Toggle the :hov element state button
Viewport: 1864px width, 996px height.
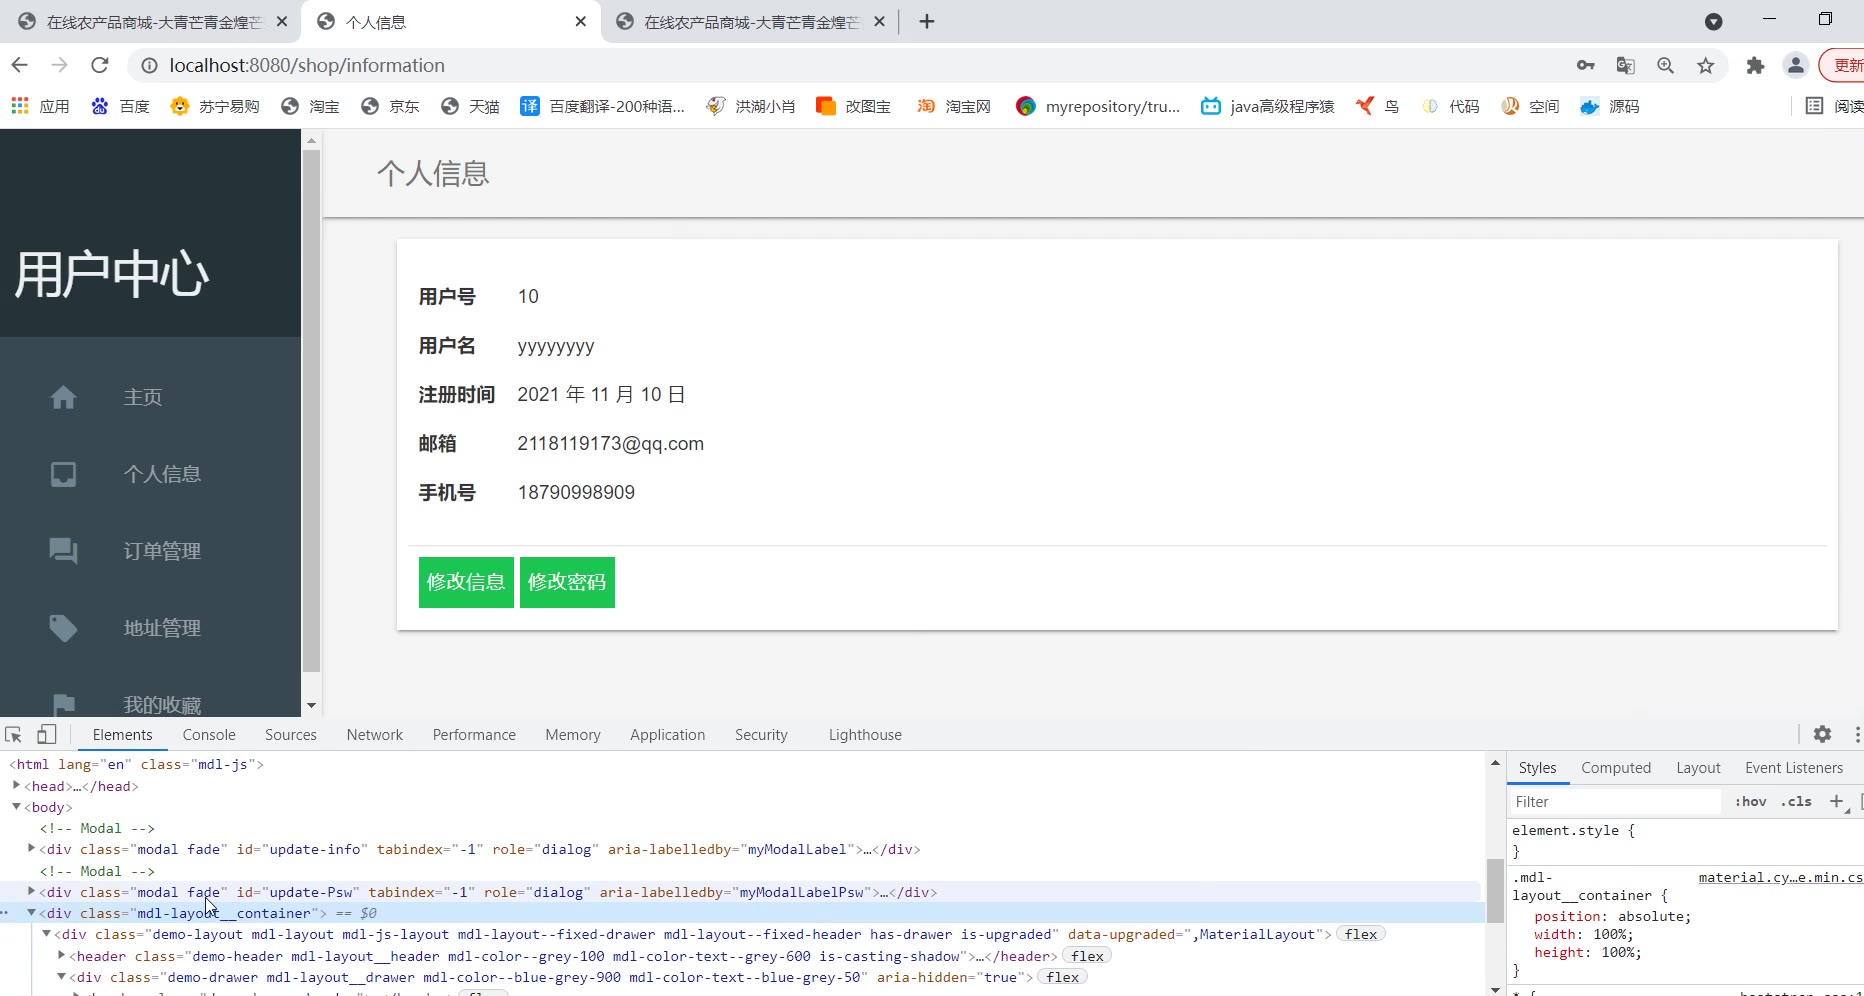(x=1750, y=802)
